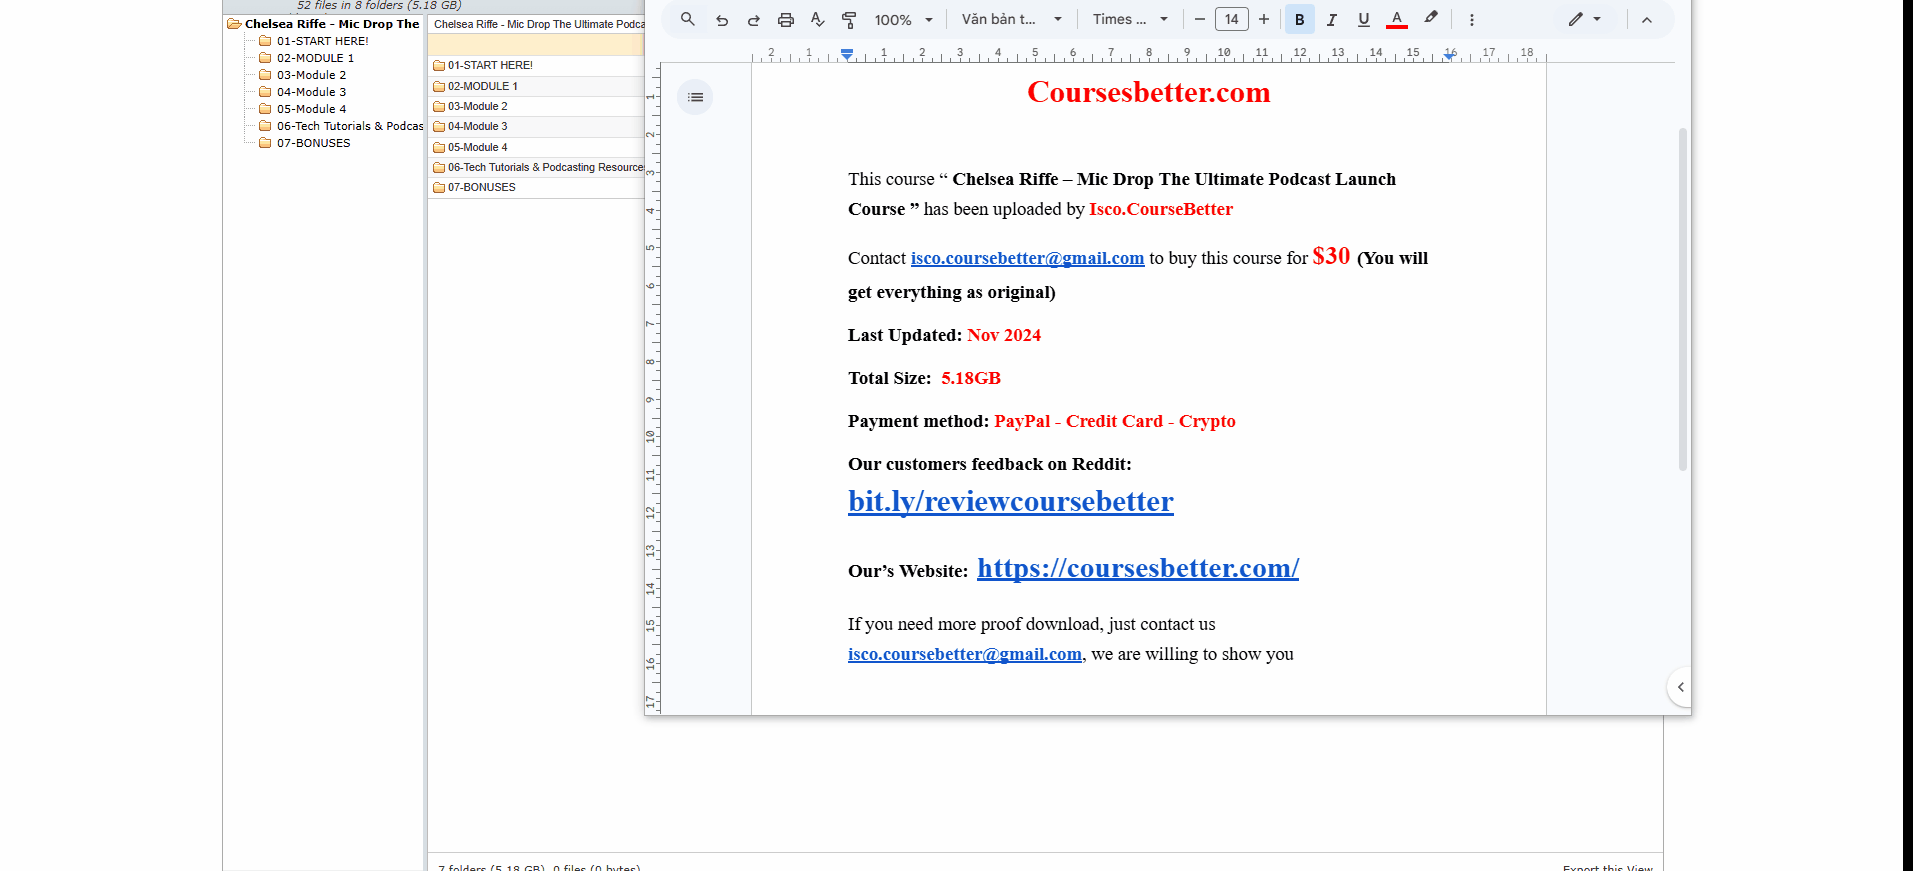This screenshot has height=871, width=1913.
Task: Click the undo arrow icon
Action: point(721,20)
